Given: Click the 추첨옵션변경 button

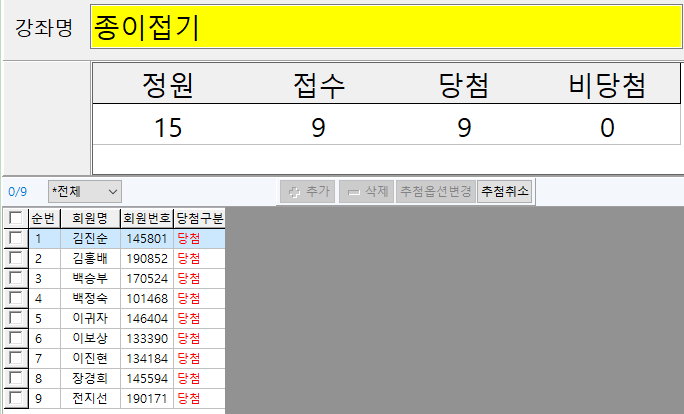Looking at the screenshot, I should click(435, 192).
